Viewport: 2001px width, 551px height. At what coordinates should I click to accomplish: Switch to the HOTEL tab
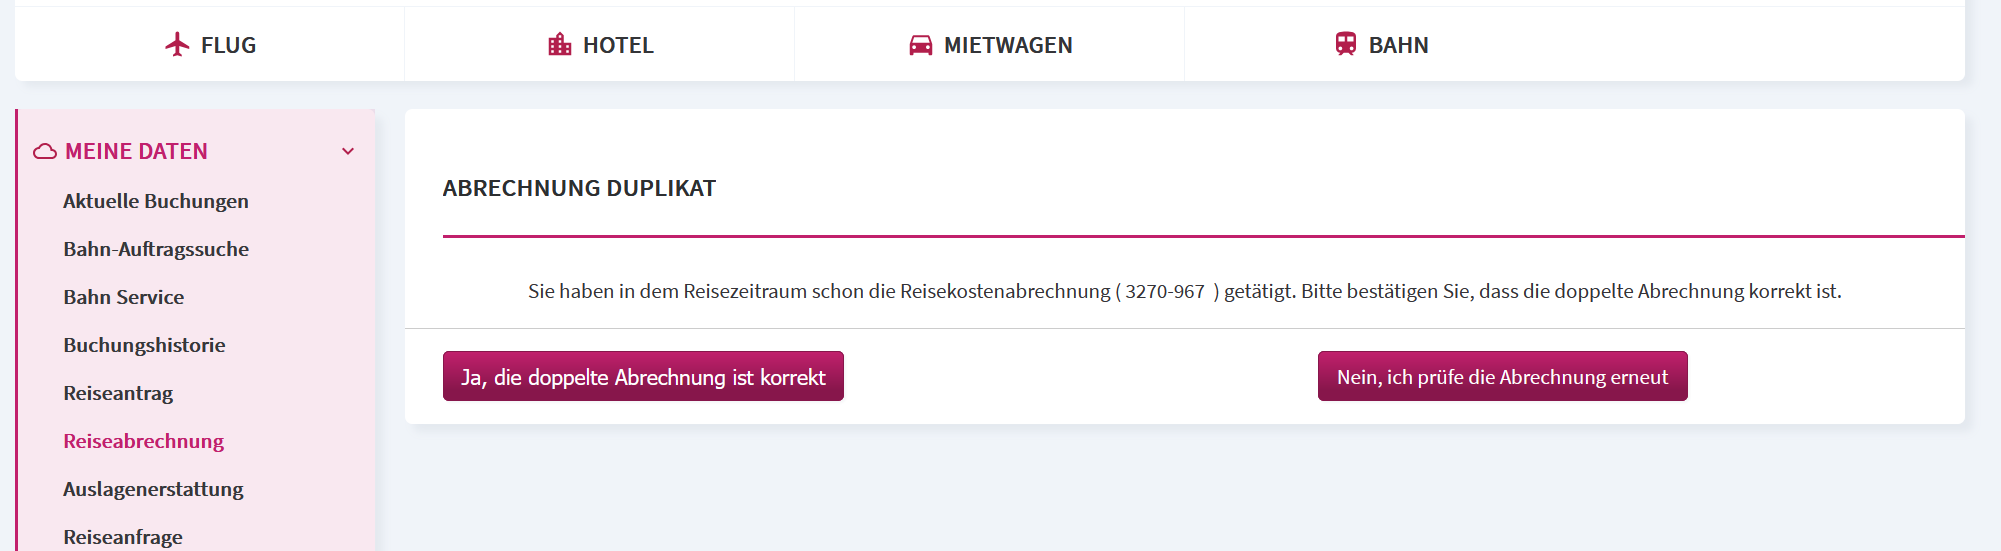[x=600, y=44]
